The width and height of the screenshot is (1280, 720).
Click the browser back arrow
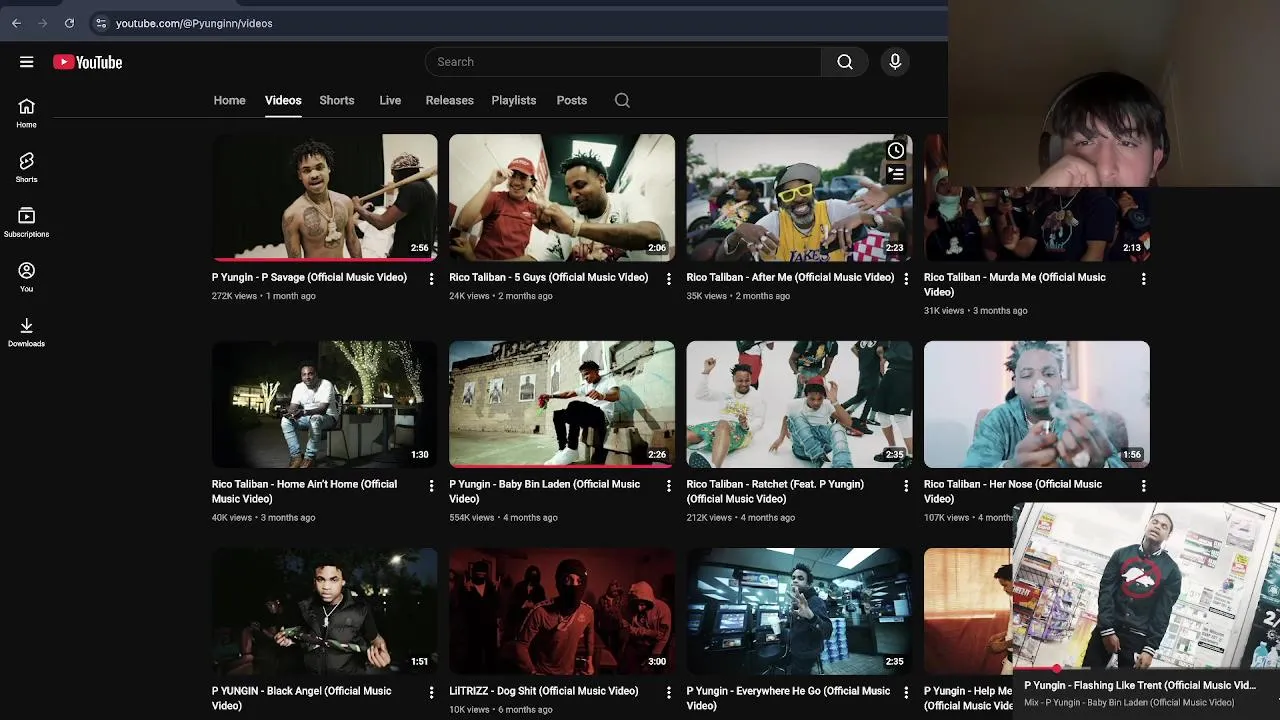(16, 23)
